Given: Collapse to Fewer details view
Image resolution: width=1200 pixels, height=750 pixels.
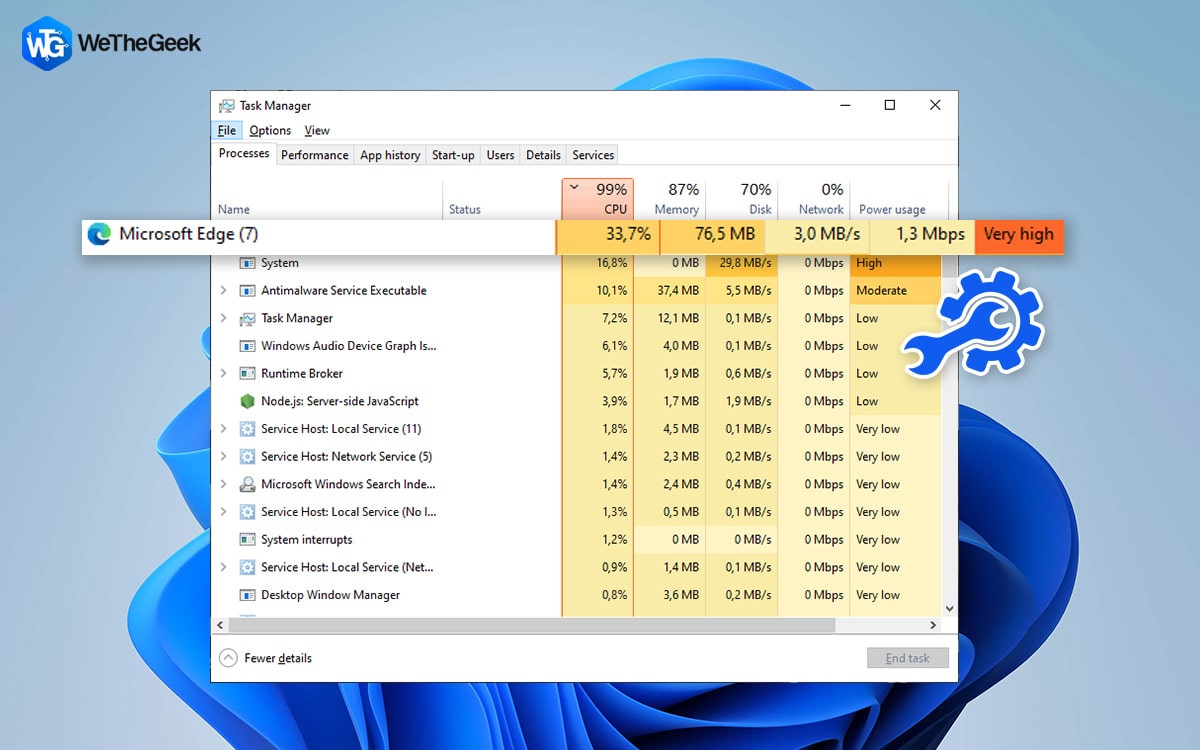Looking at the screenshot, I should (x=275, y=658).
